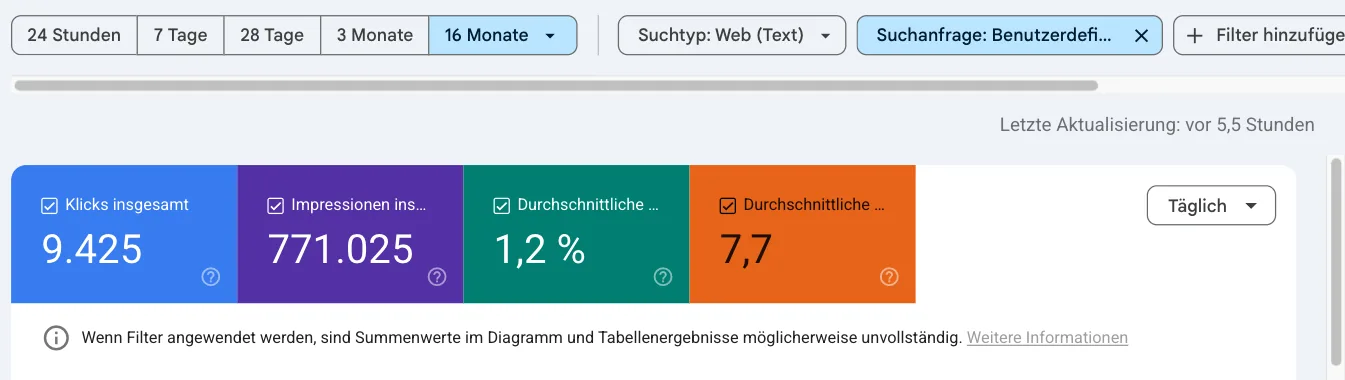Image resolution: width=1345 pixels, height=380 pixels.
Task: Uncheck the Impressionen insgesamt checkbox
Action: pyautogui.click(x=275, y=205)
